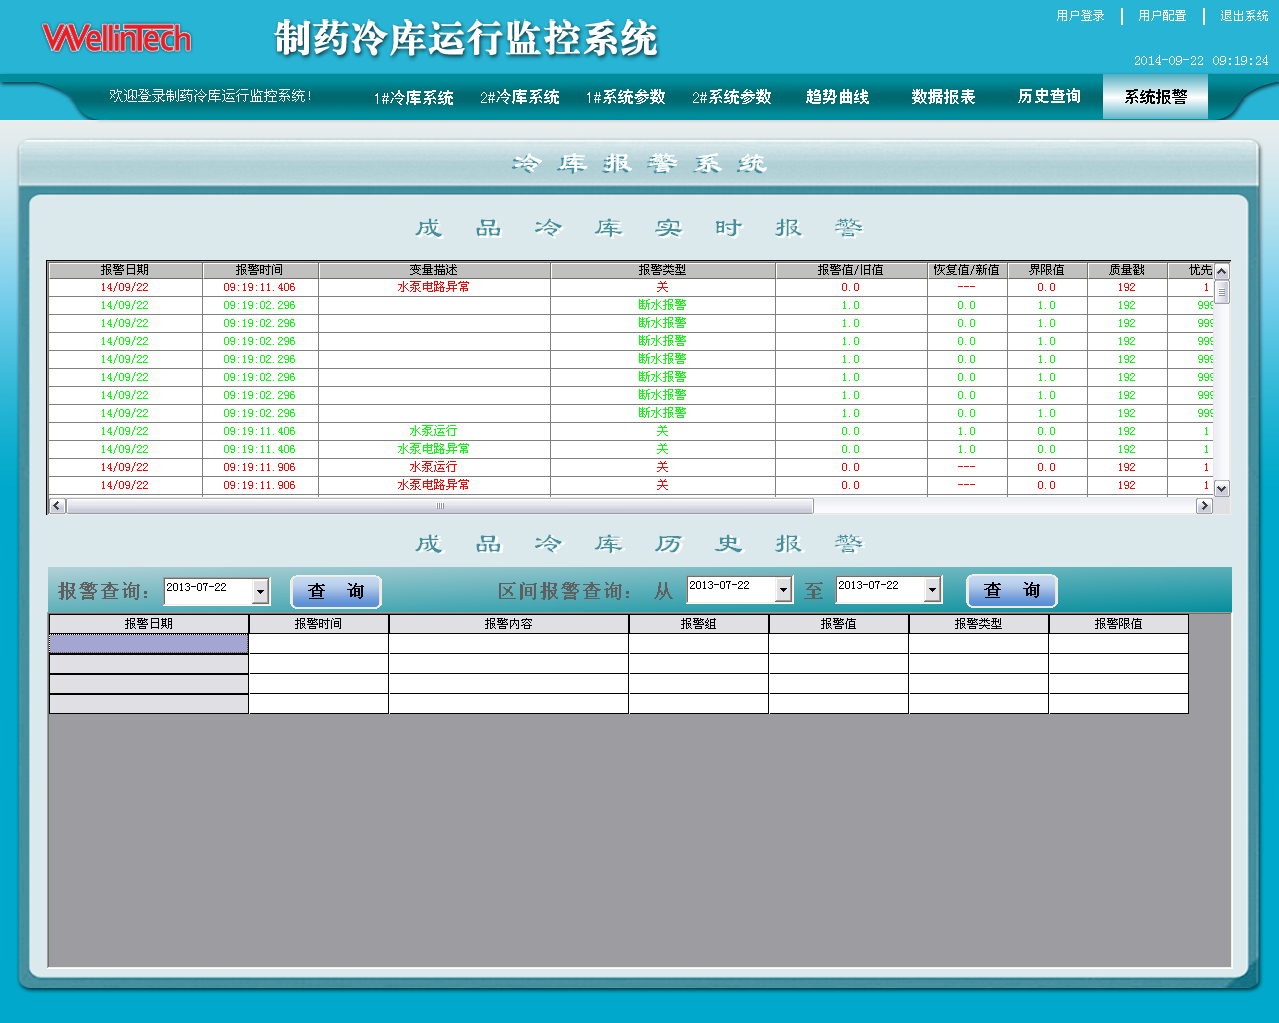Open the 报警查询 date dropdown
Screen dimensions: 1279x1023
click(x=261, y=591)
